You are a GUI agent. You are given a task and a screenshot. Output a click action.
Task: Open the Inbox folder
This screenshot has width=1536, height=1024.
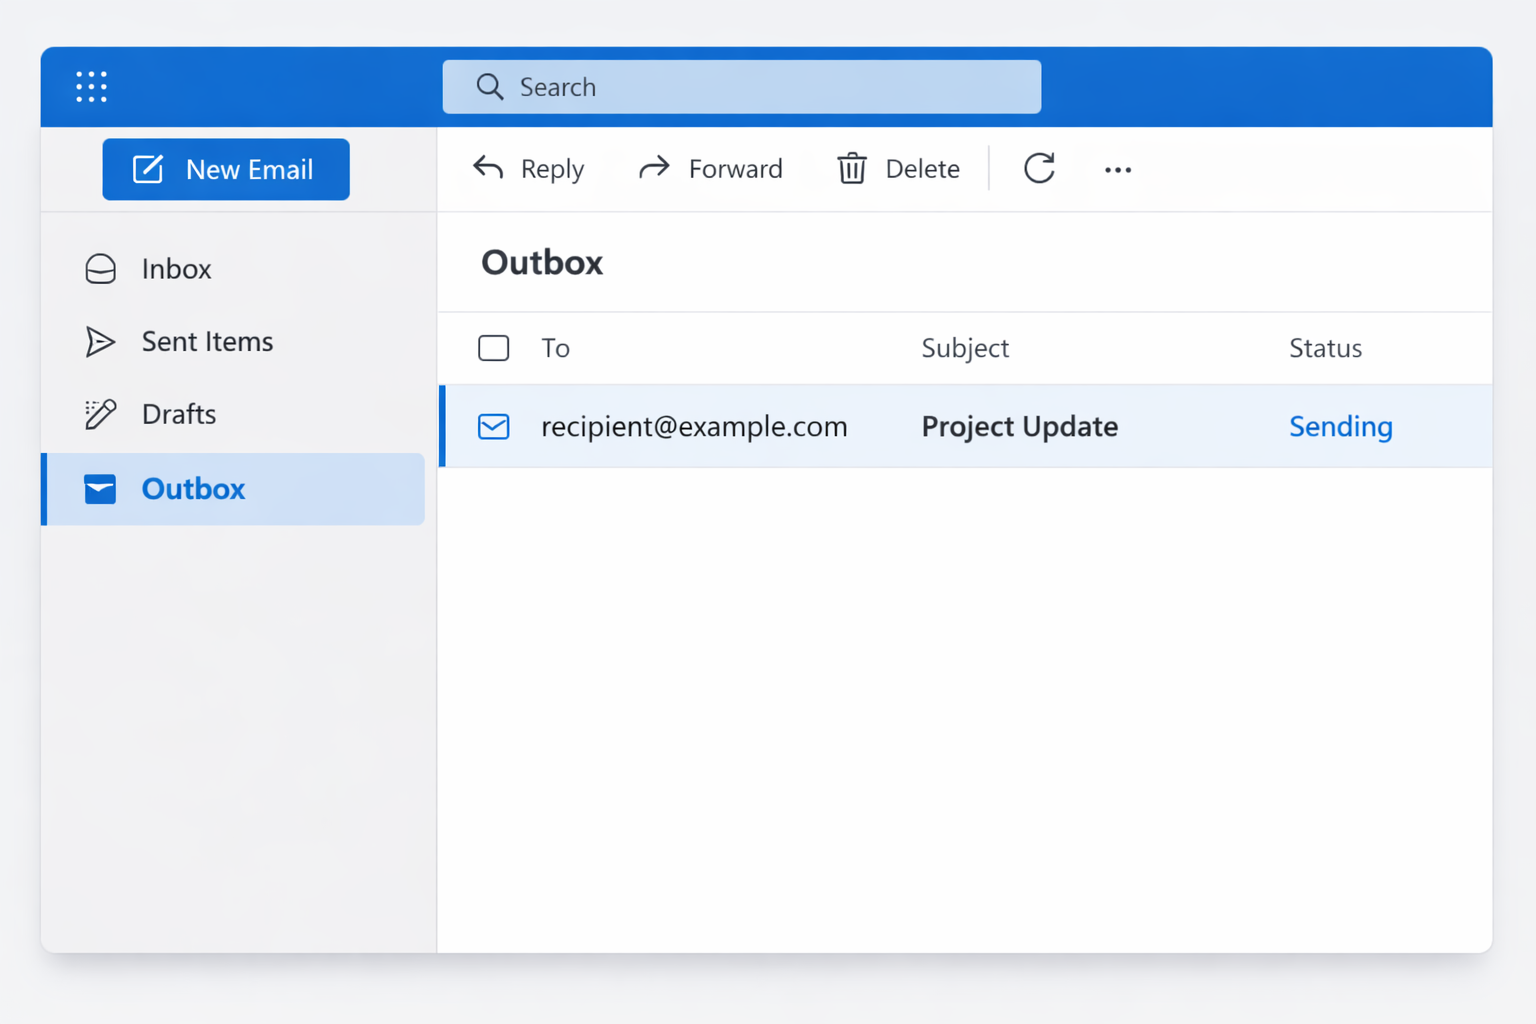pos(176,269)
